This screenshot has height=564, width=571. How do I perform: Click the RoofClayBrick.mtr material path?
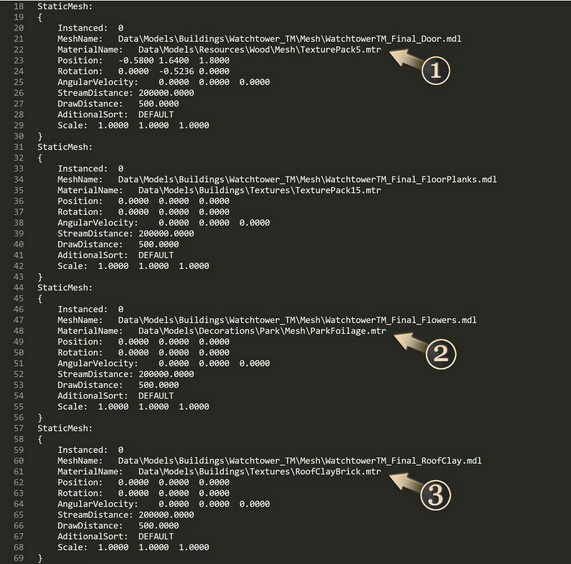tap(259, 472)
